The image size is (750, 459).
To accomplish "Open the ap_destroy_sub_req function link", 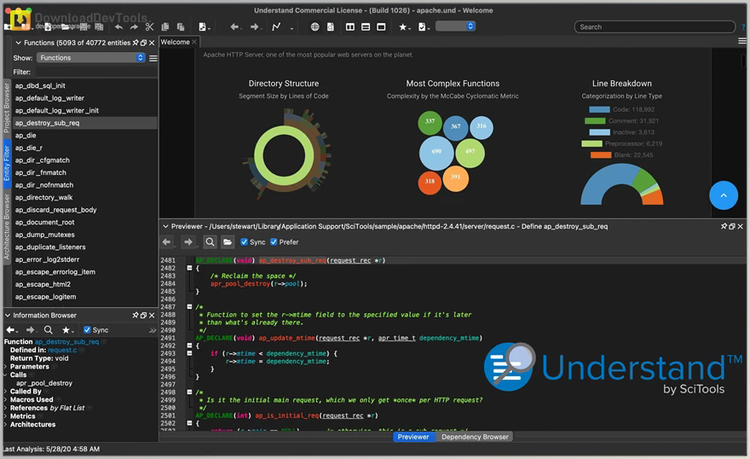I will (67, 342).
